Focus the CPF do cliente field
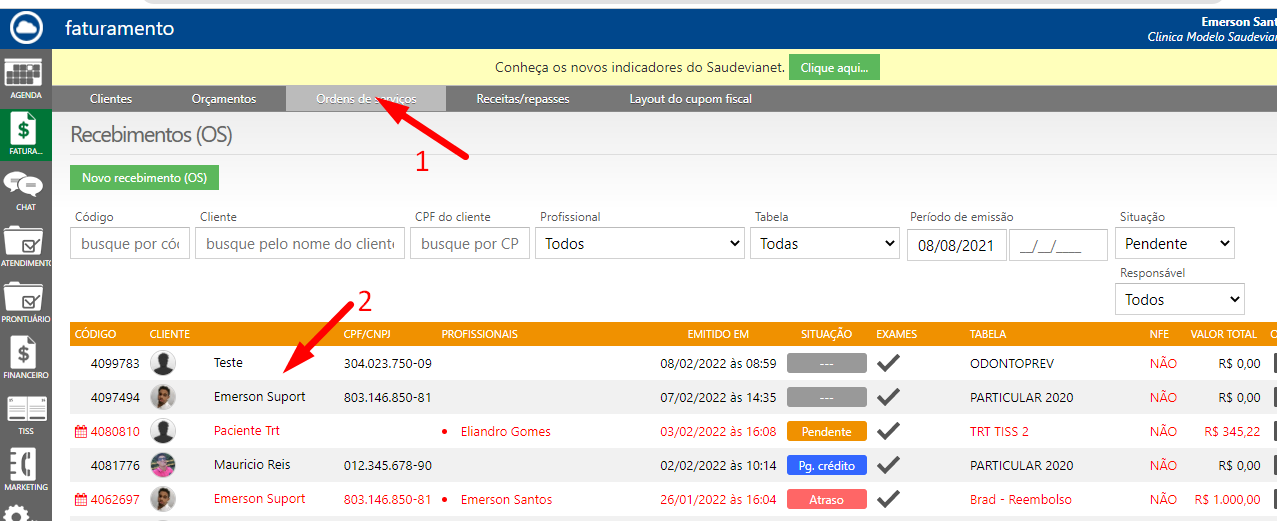 470,243
